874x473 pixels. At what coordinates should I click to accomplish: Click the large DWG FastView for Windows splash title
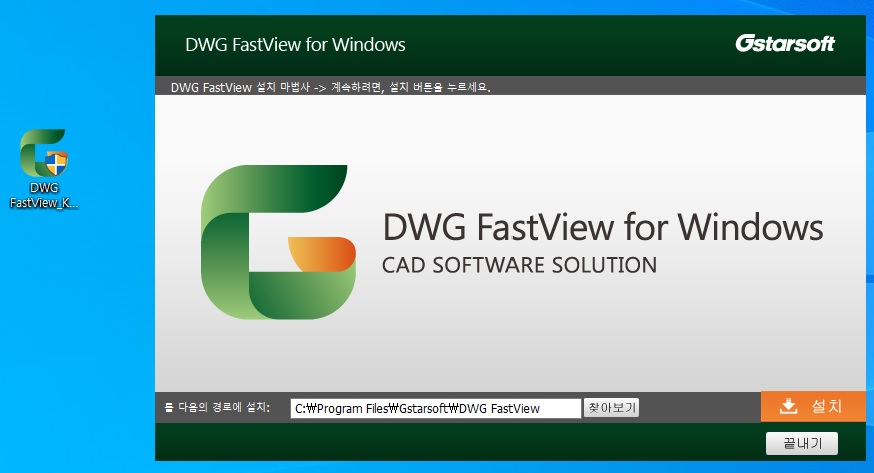click(x=603, y=227)
